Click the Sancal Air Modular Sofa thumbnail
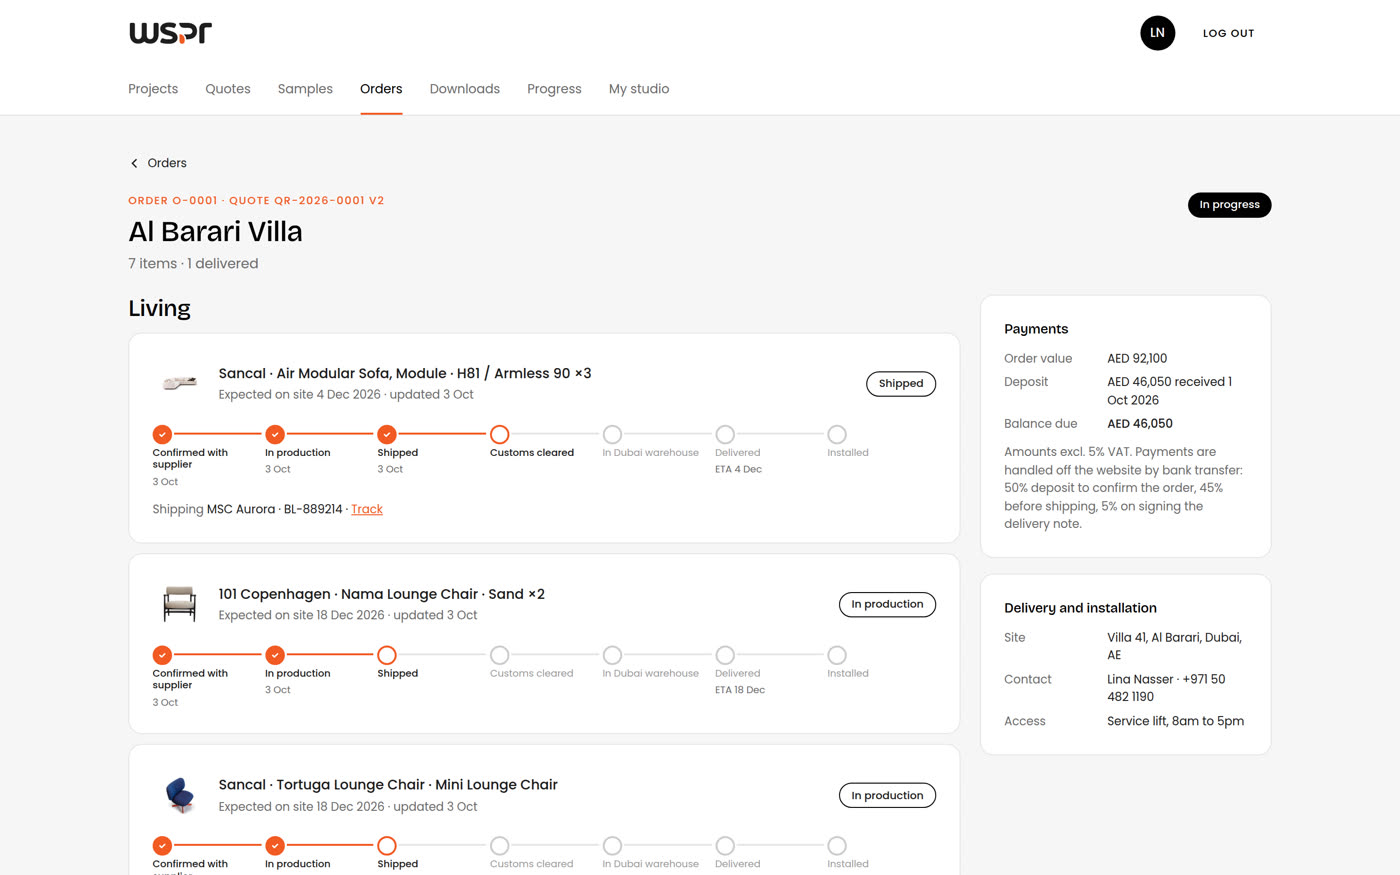Image resolution: width=1400 pixels, height=875 pixels. tap(180, 383)
